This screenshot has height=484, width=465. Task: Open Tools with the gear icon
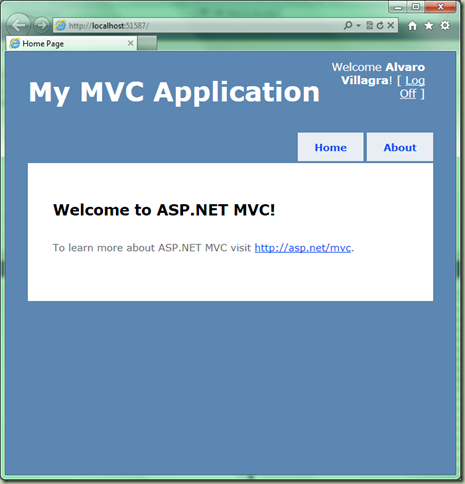click(x=445, y=26)
